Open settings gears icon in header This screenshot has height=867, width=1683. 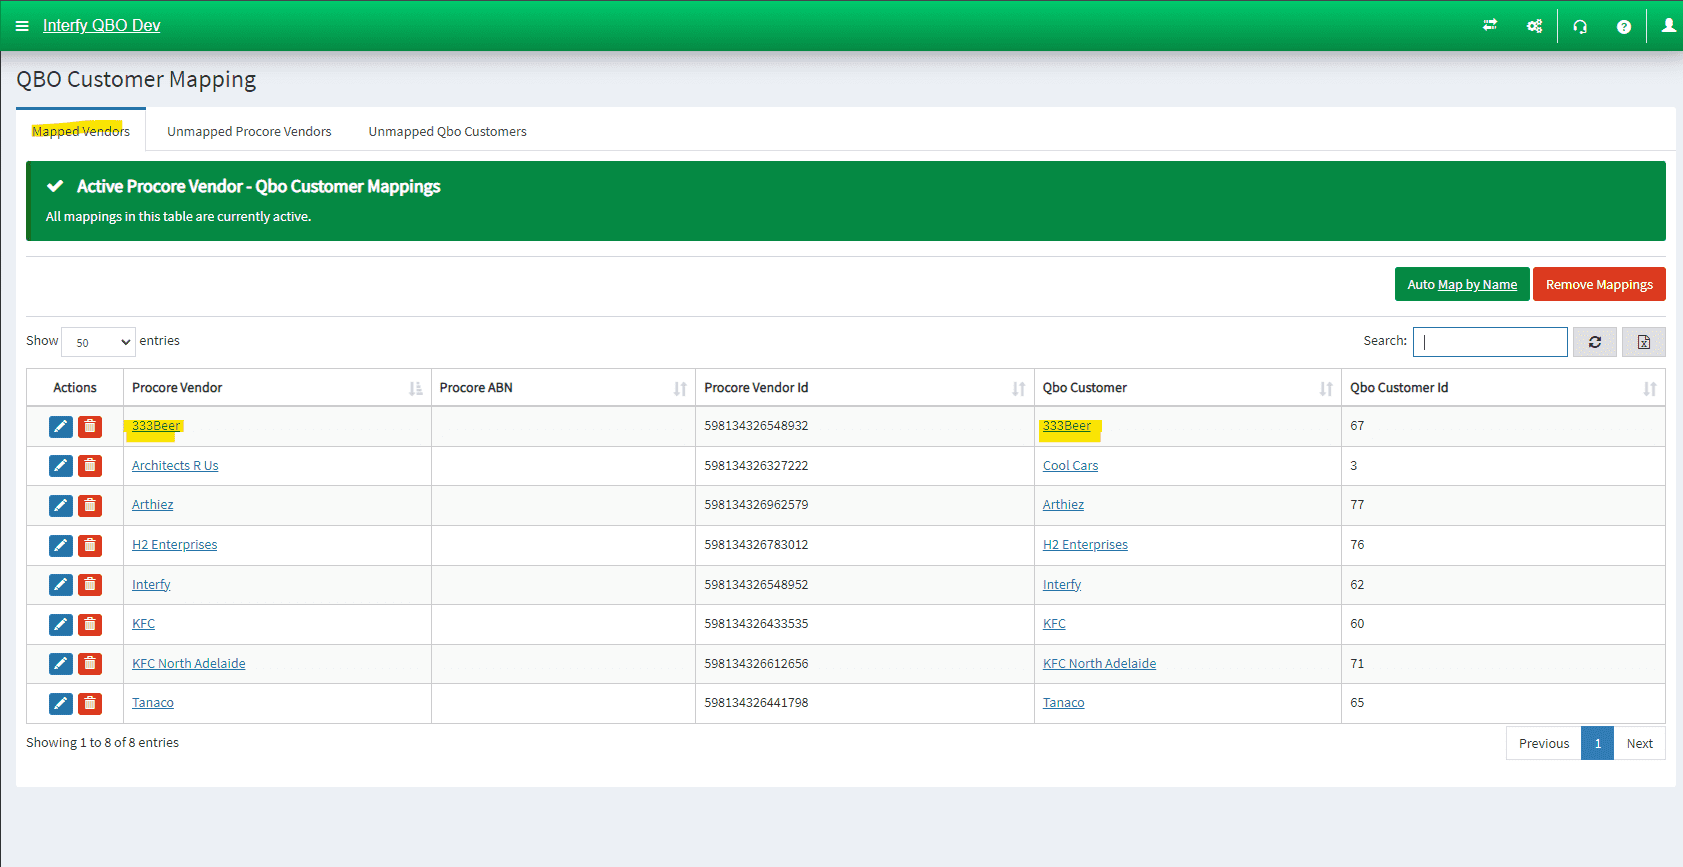(x=1534, y=26)
